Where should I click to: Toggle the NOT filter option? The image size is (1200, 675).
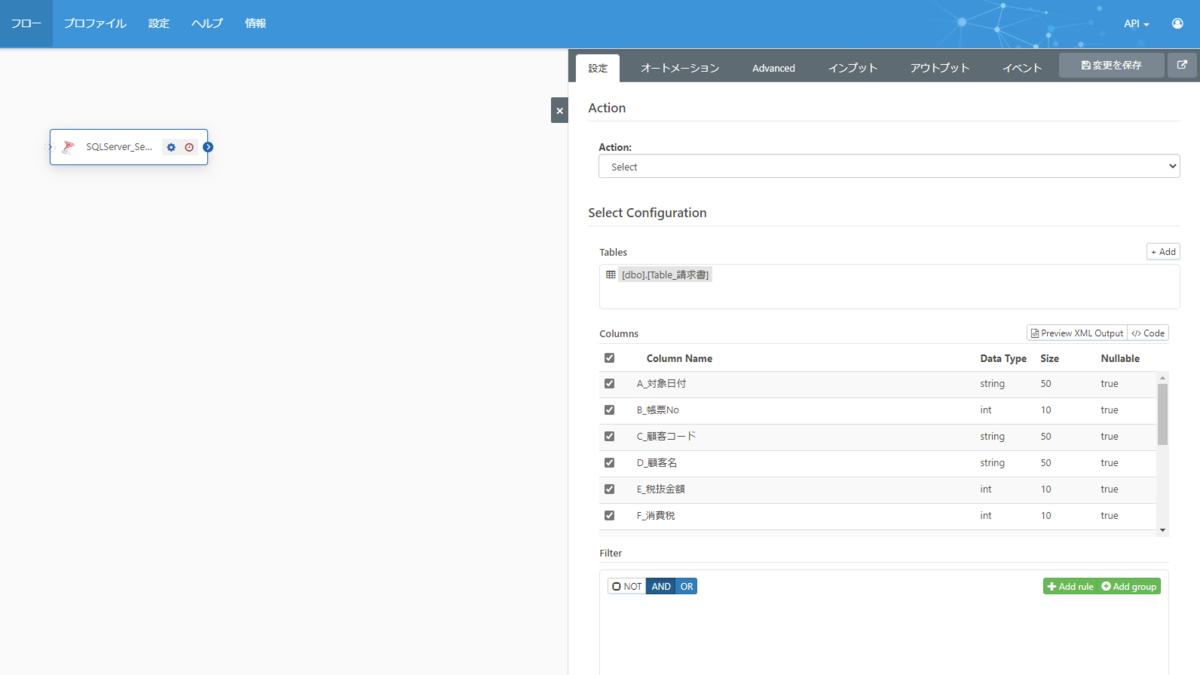(627, 586)
